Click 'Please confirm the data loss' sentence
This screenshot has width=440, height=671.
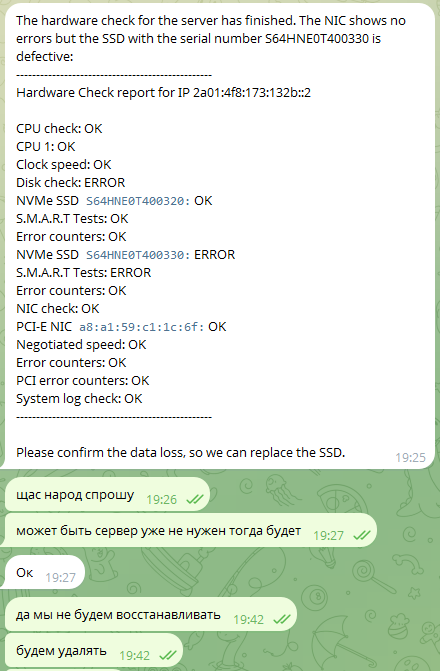pos(181,452)
